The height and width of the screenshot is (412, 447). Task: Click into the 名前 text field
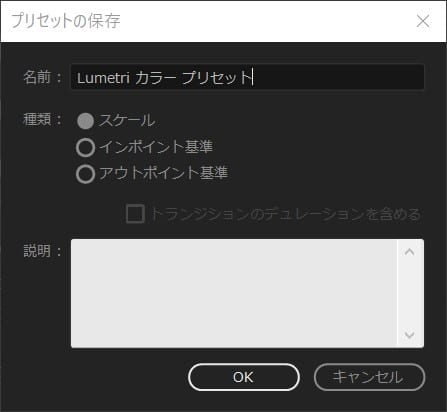click(x=247, y=77)
